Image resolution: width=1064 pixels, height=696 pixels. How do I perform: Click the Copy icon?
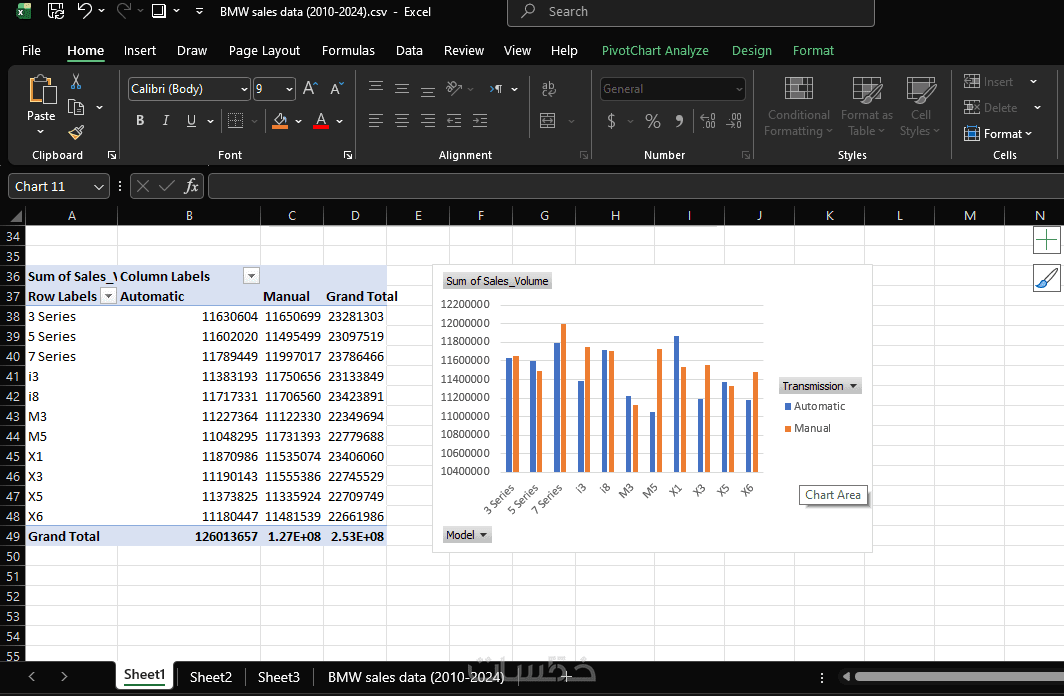click(x=76, y=107)
